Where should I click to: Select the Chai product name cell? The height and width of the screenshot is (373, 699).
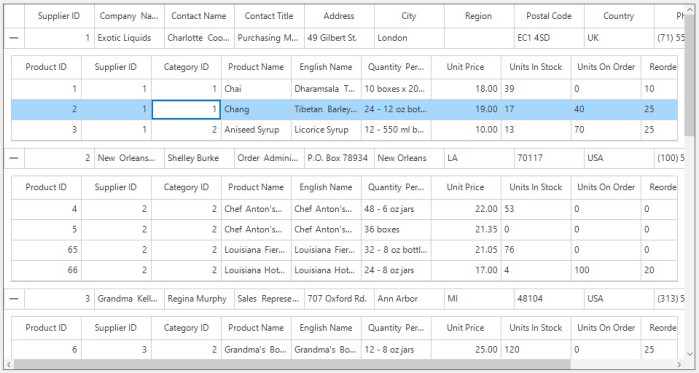(256, 89)
